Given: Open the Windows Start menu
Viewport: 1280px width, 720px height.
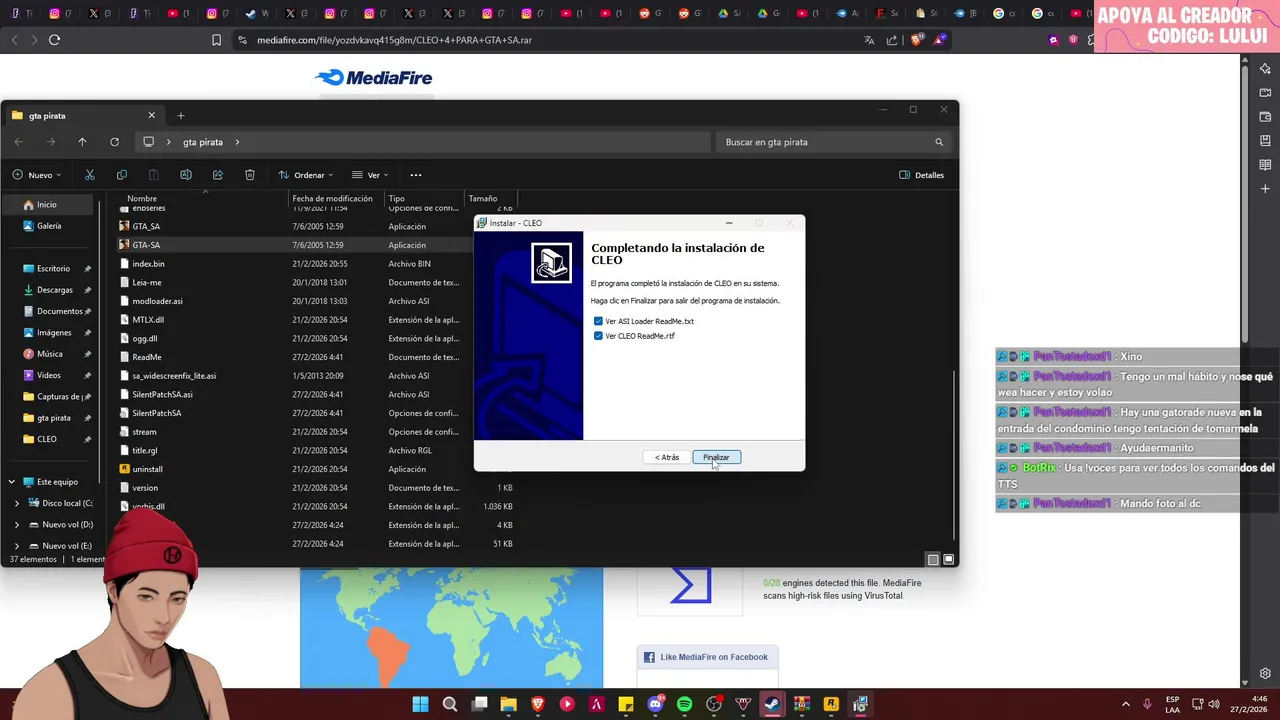Looking at the screenshot, I should tap(421, 704).
